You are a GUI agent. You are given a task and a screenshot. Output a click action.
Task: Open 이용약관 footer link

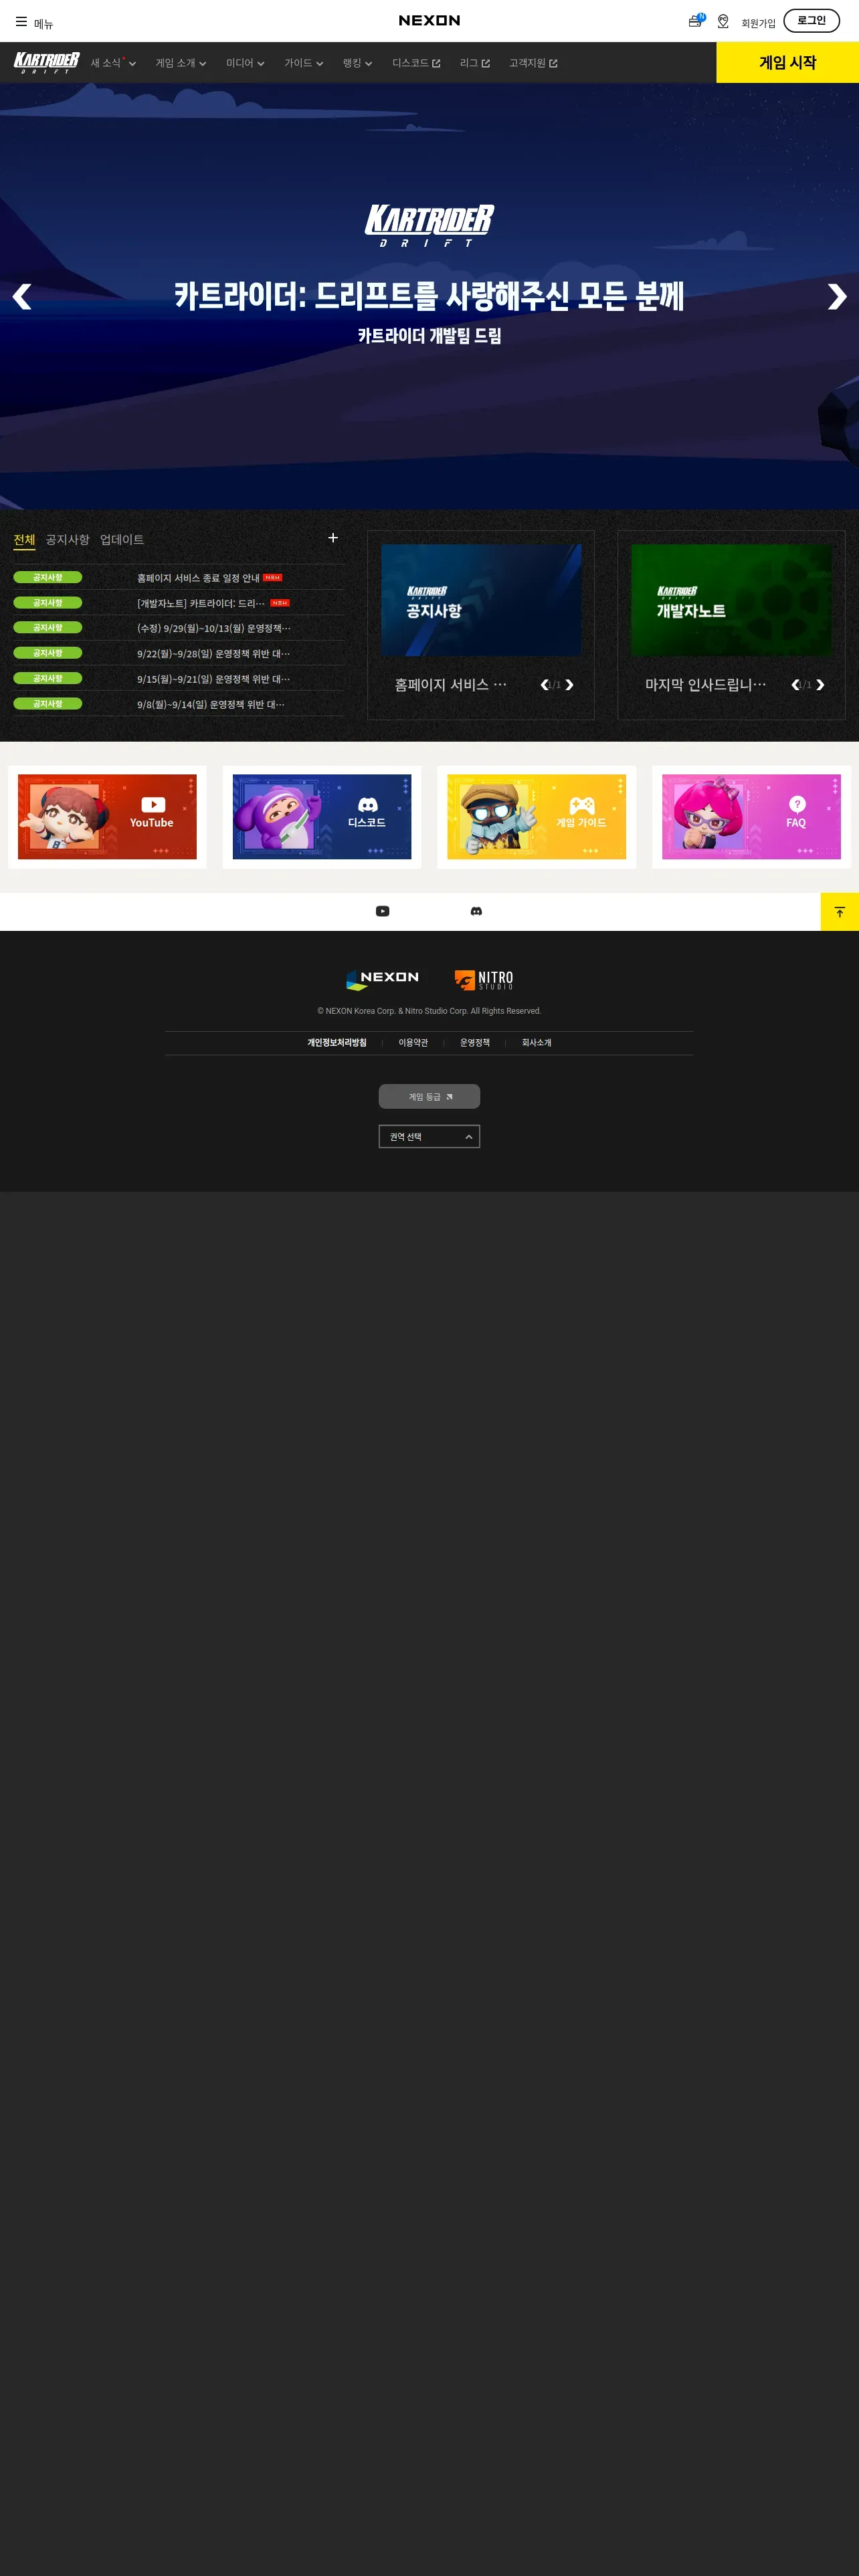[x=413, y=1043]
